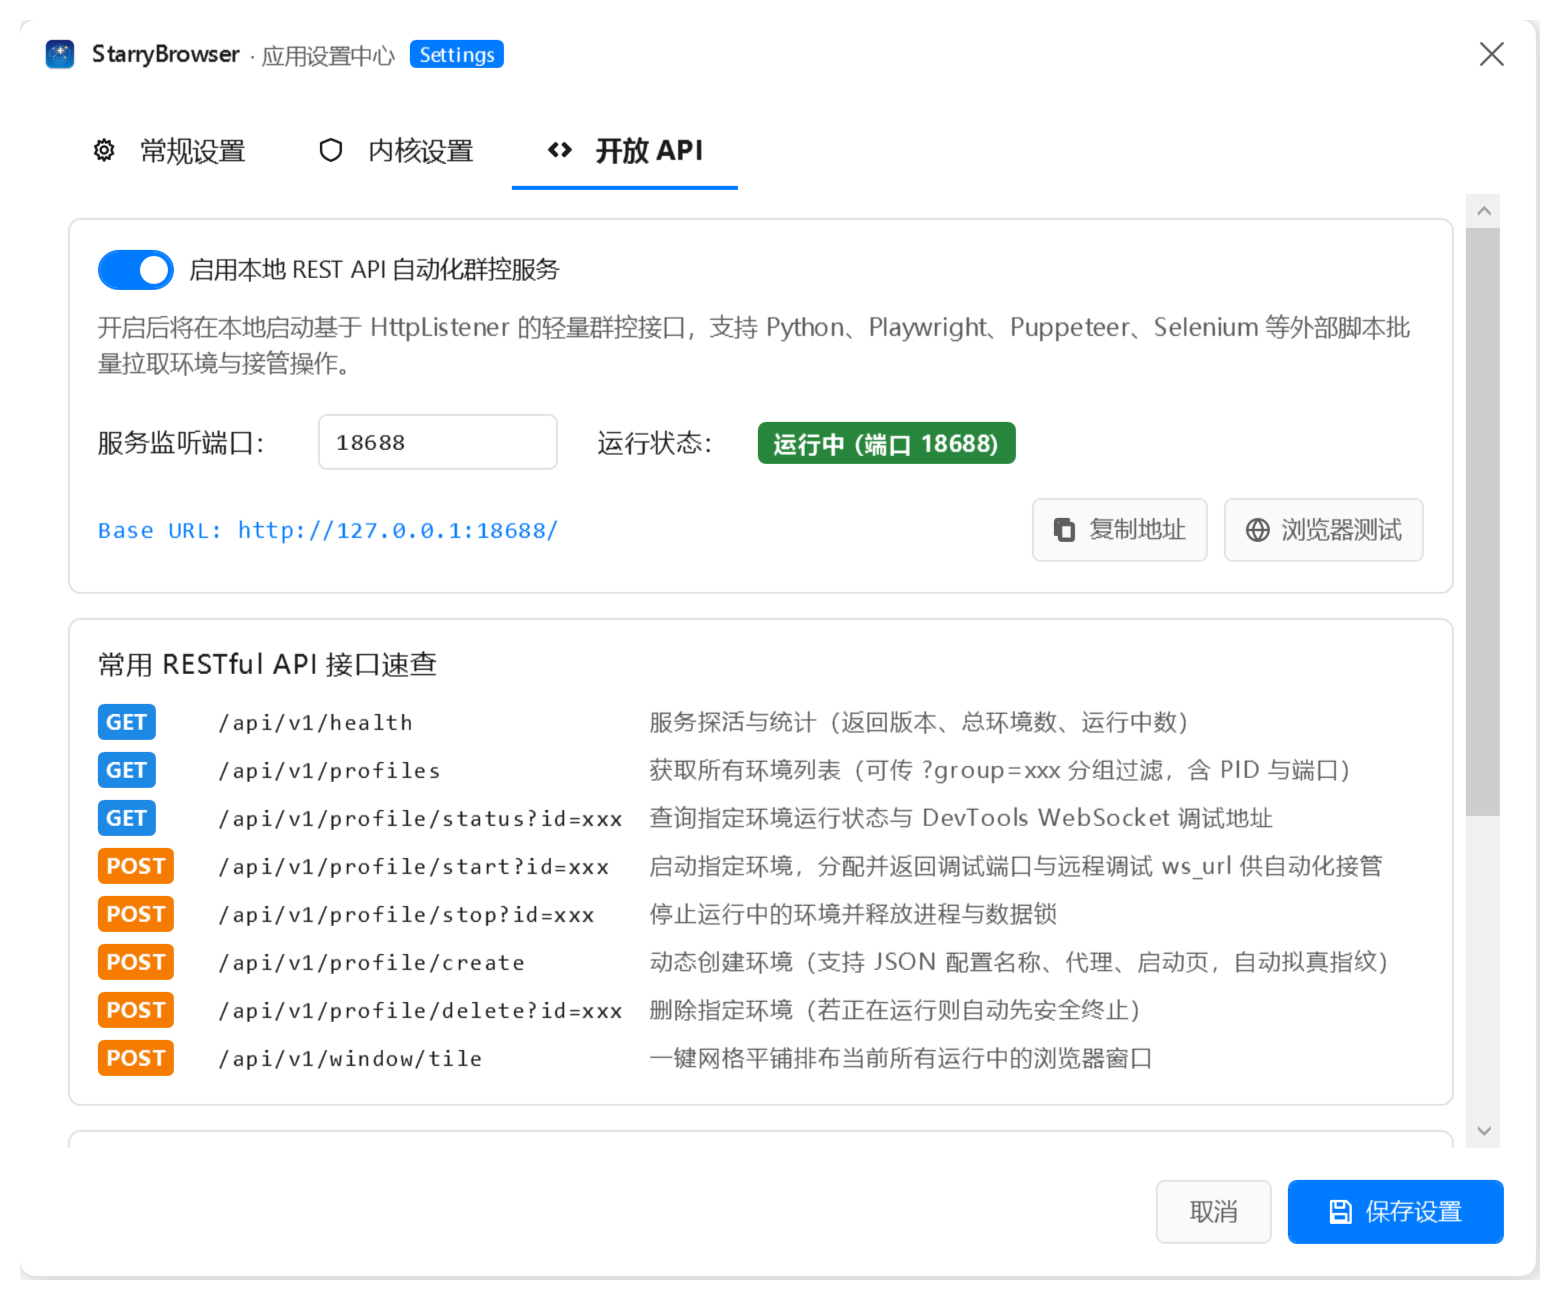The width and height of the screenshot is (1560, 1300).
Task: Click the 服务监听端口 input field
Action: click(438, 442)
